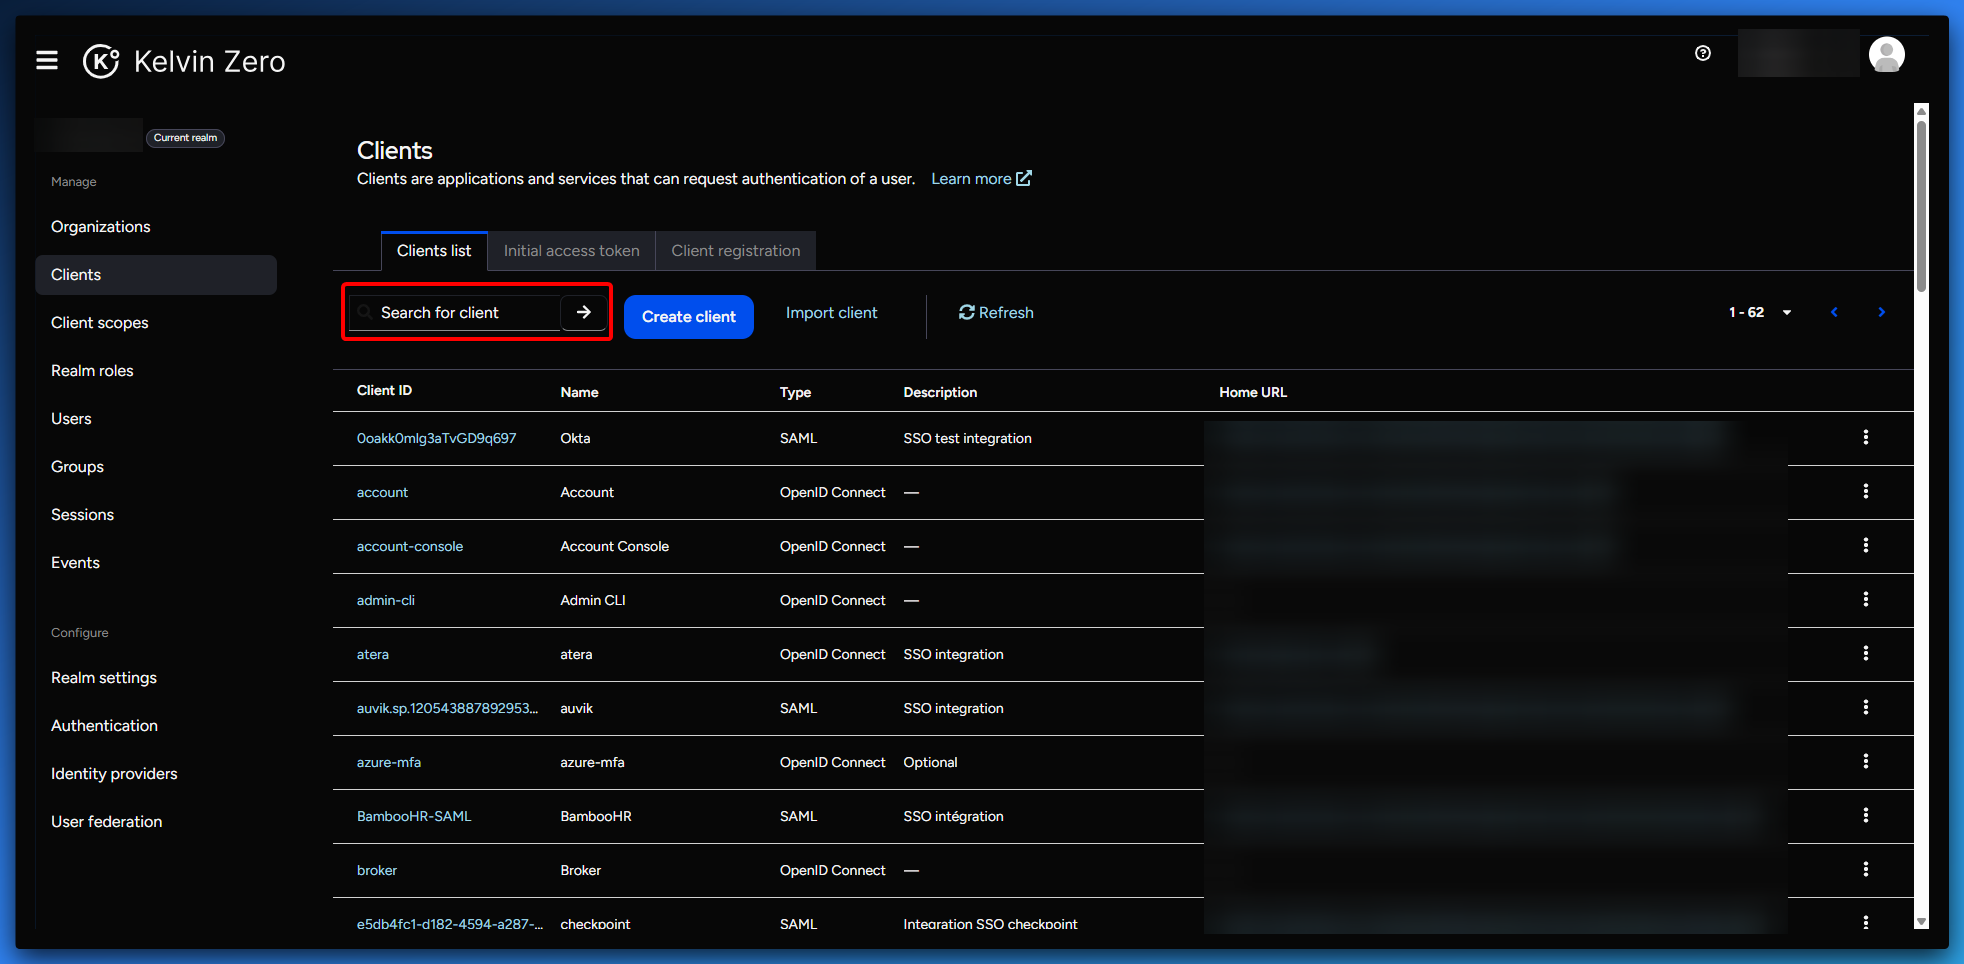The width and height of the screenshot is (1964, 964).
Task: Click the Create client button
Action: tap(688, 317)
